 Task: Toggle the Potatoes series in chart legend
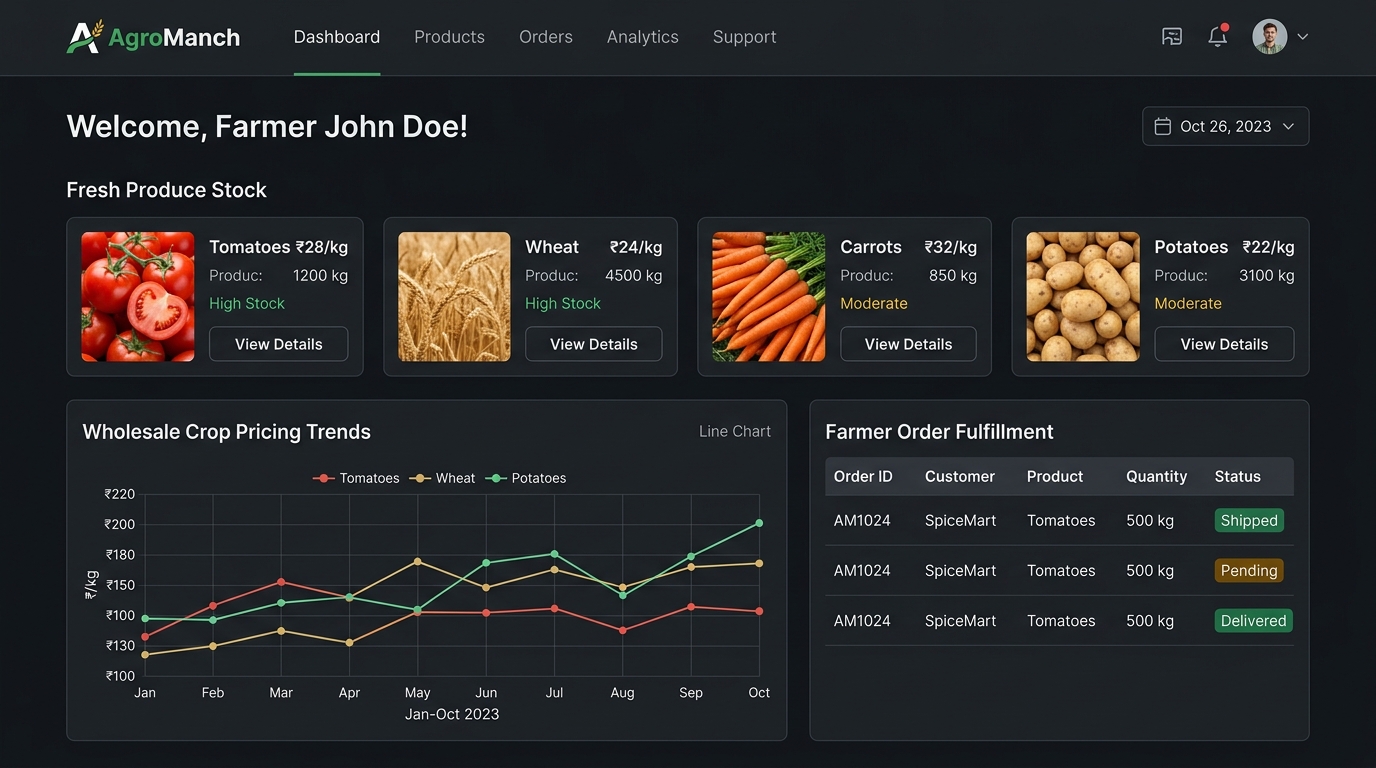point(526,478)
